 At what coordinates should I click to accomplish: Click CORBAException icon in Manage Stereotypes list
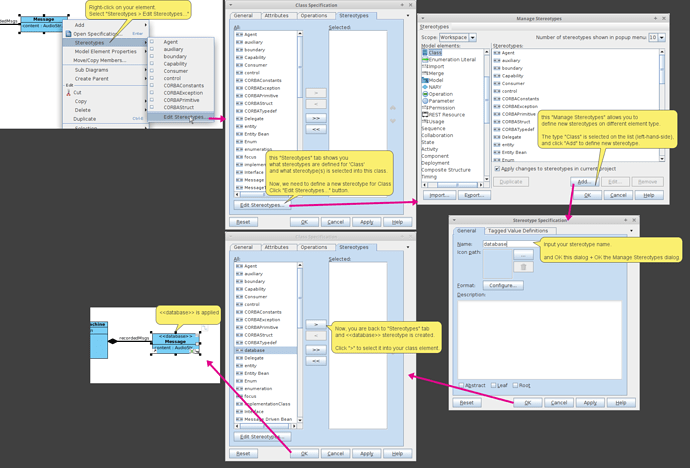[497, 106]
